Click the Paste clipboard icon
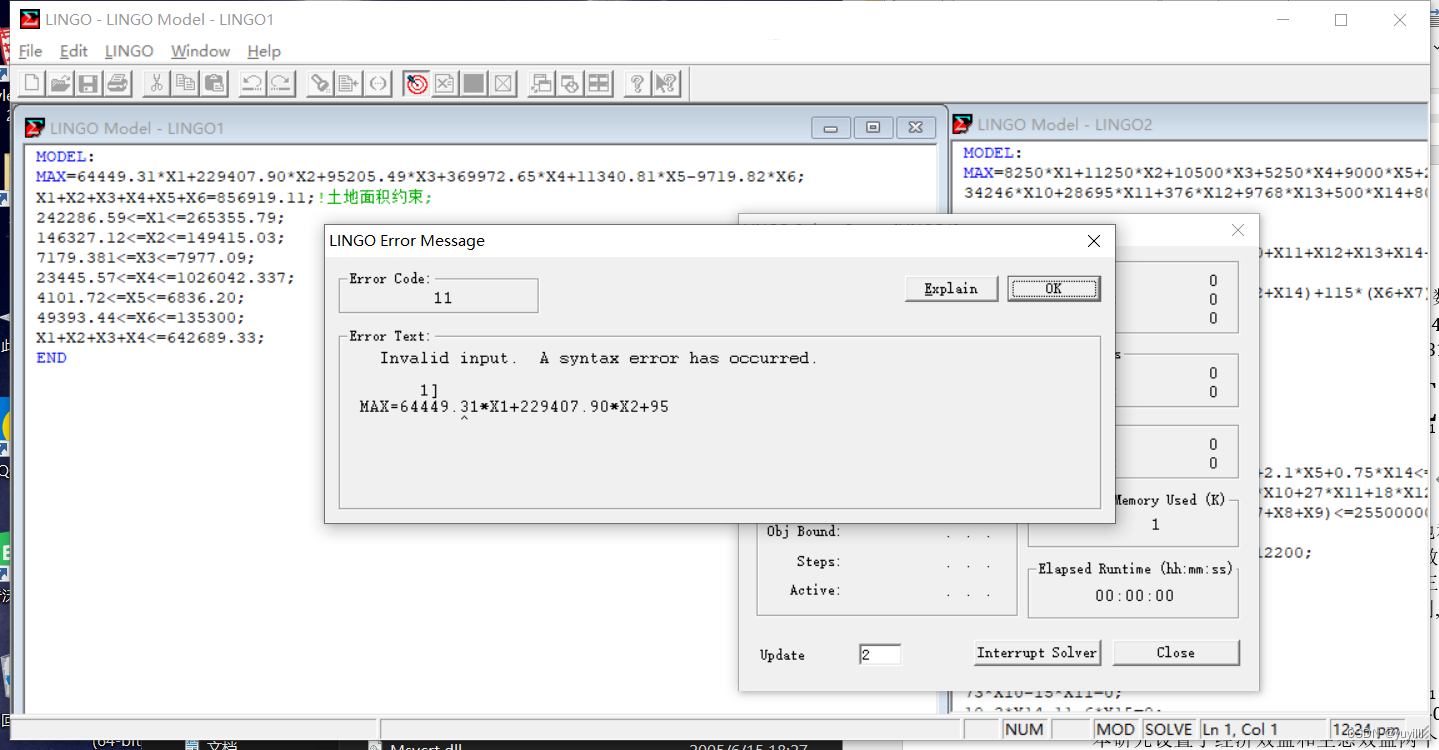 214,83
